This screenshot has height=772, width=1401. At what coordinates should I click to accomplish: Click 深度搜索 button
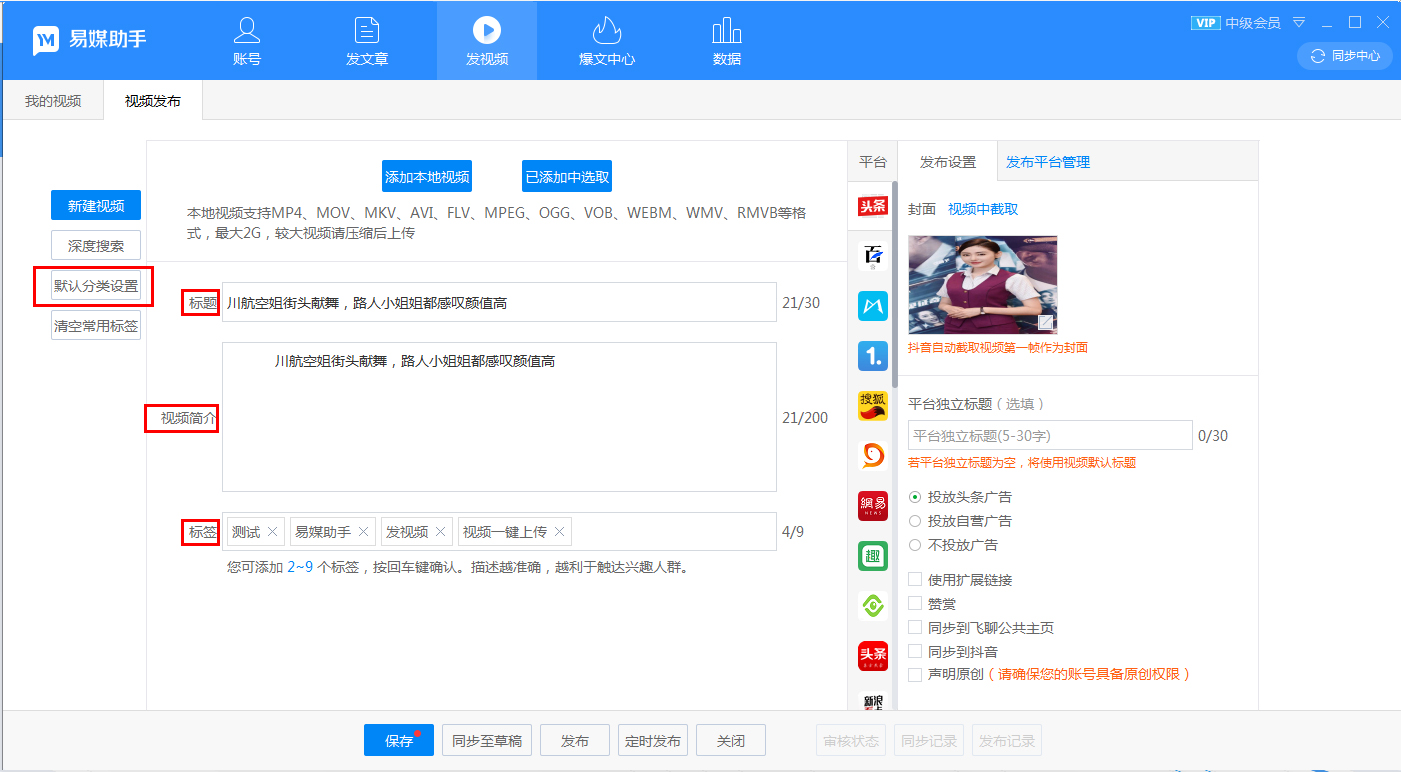point(96,246)
